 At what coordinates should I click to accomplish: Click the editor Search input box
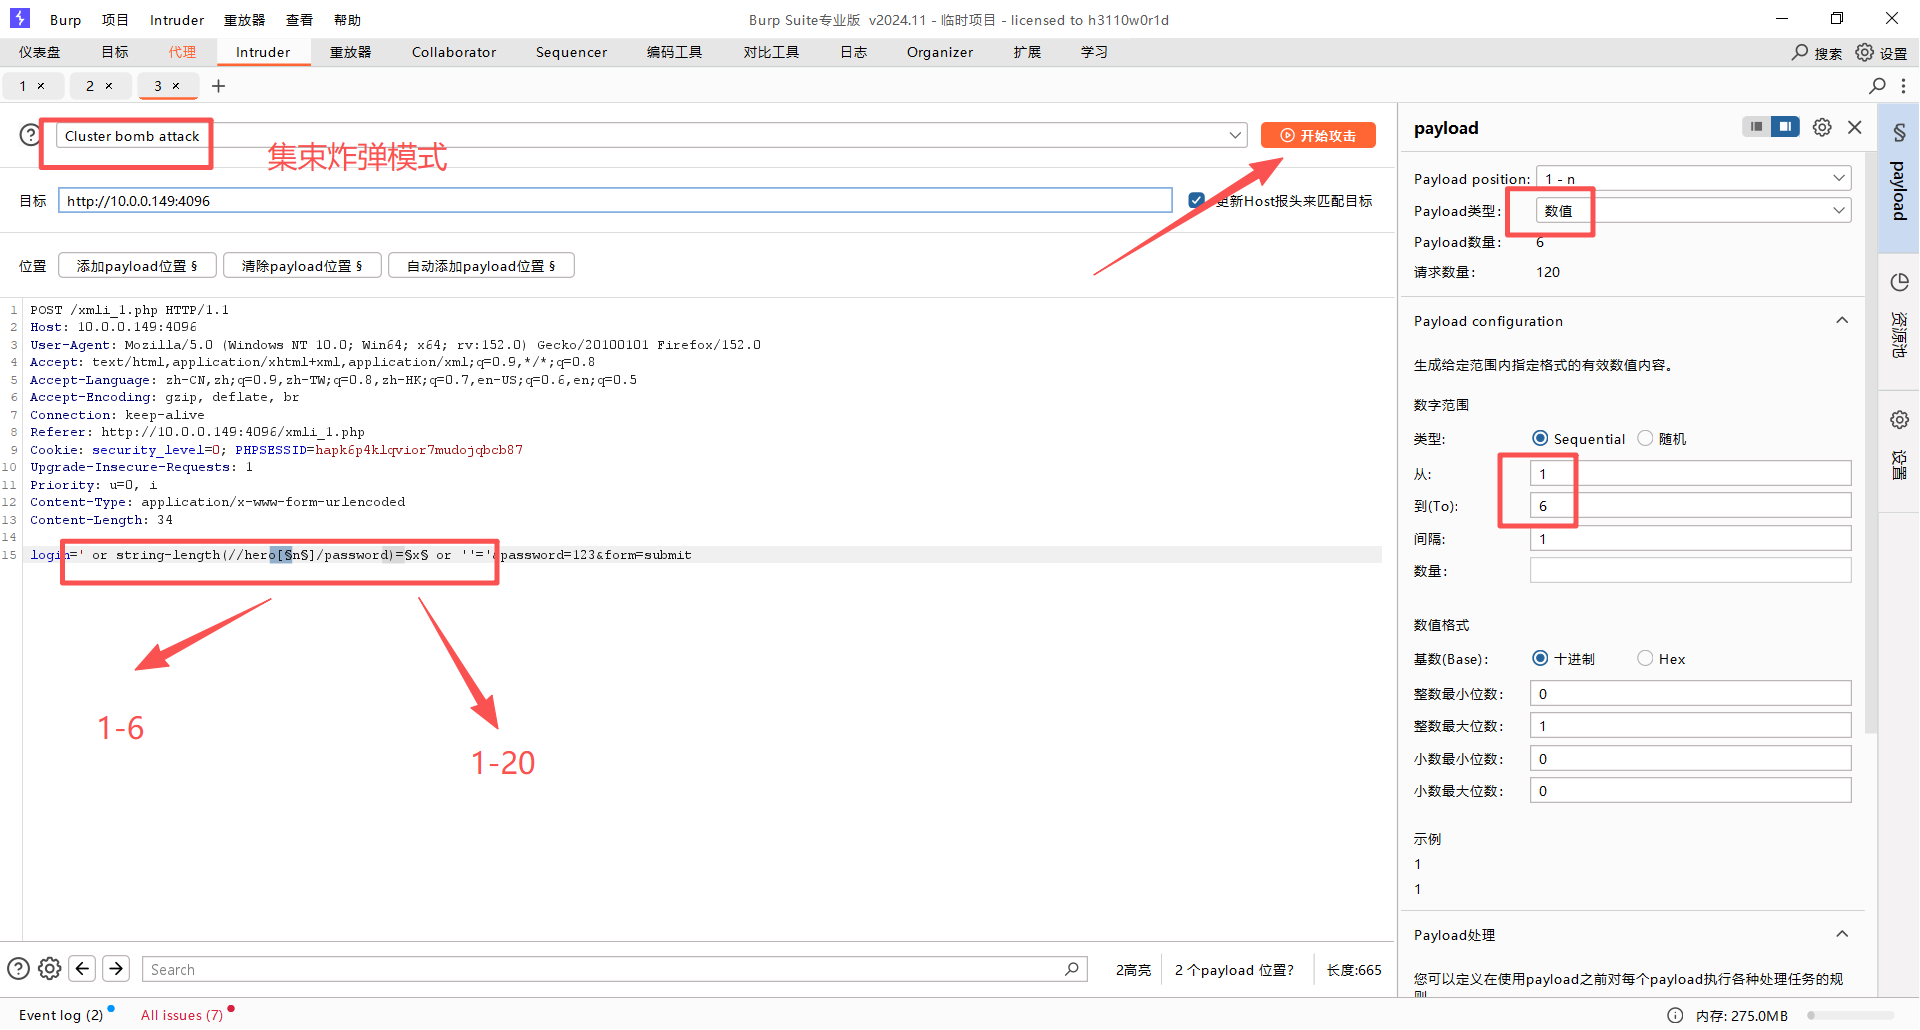(615, 969)
